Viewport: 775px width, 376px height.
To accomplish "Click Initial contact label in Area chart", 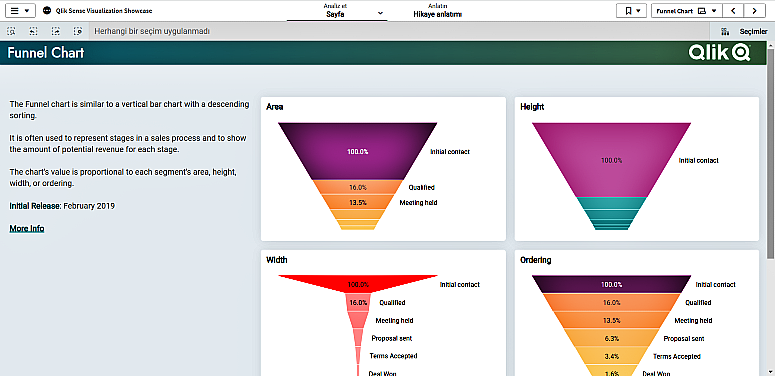I will [x=450, y=152].
